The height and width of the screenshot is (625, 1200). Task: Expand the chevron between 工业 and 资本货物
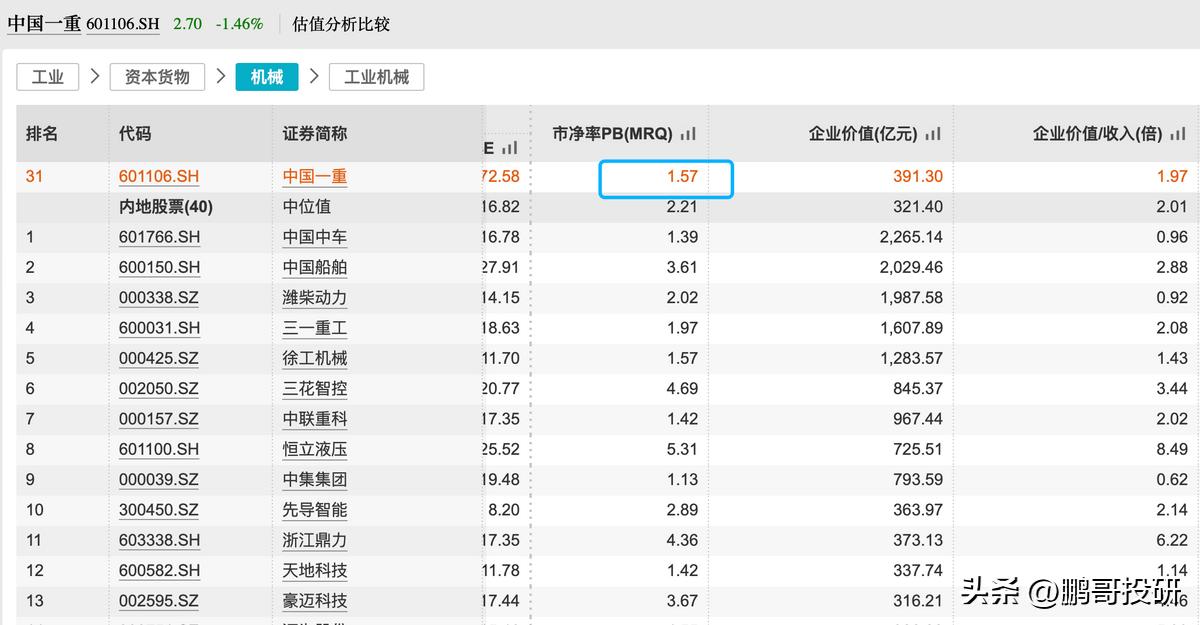(95, 76)
